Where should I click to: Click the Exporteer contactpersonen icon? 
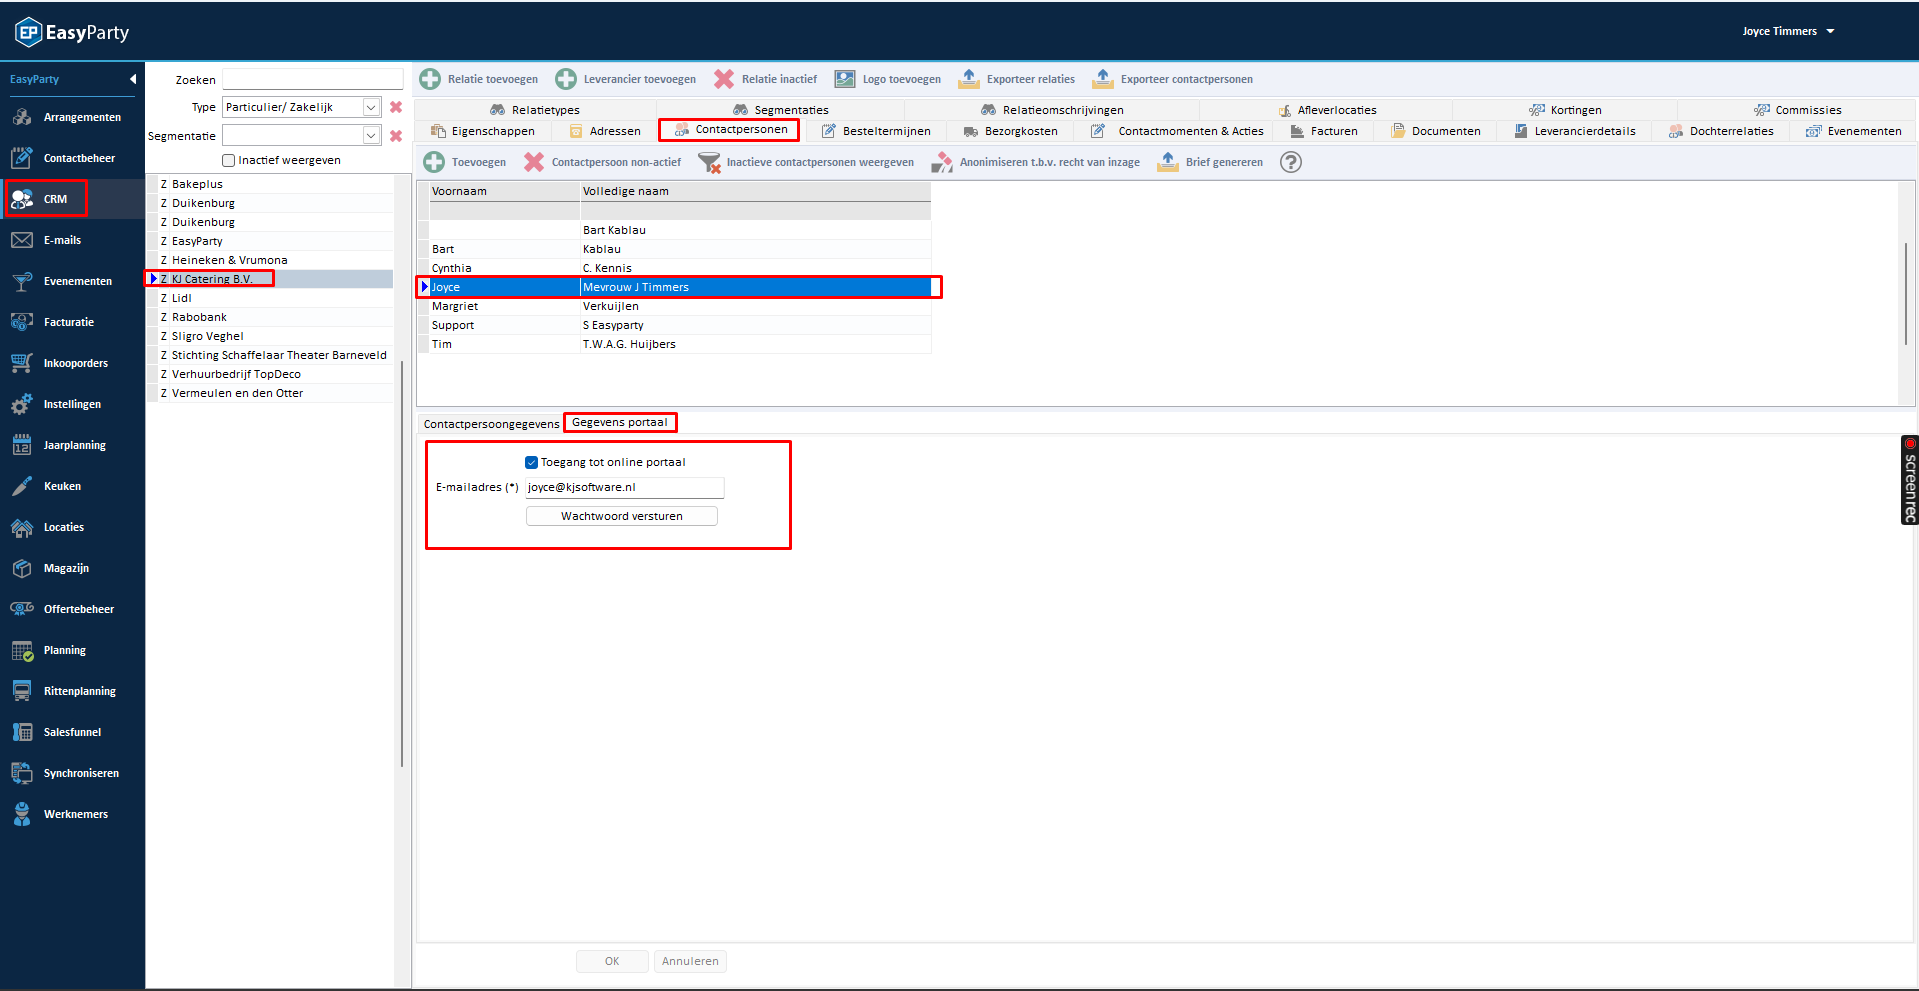1102,79
